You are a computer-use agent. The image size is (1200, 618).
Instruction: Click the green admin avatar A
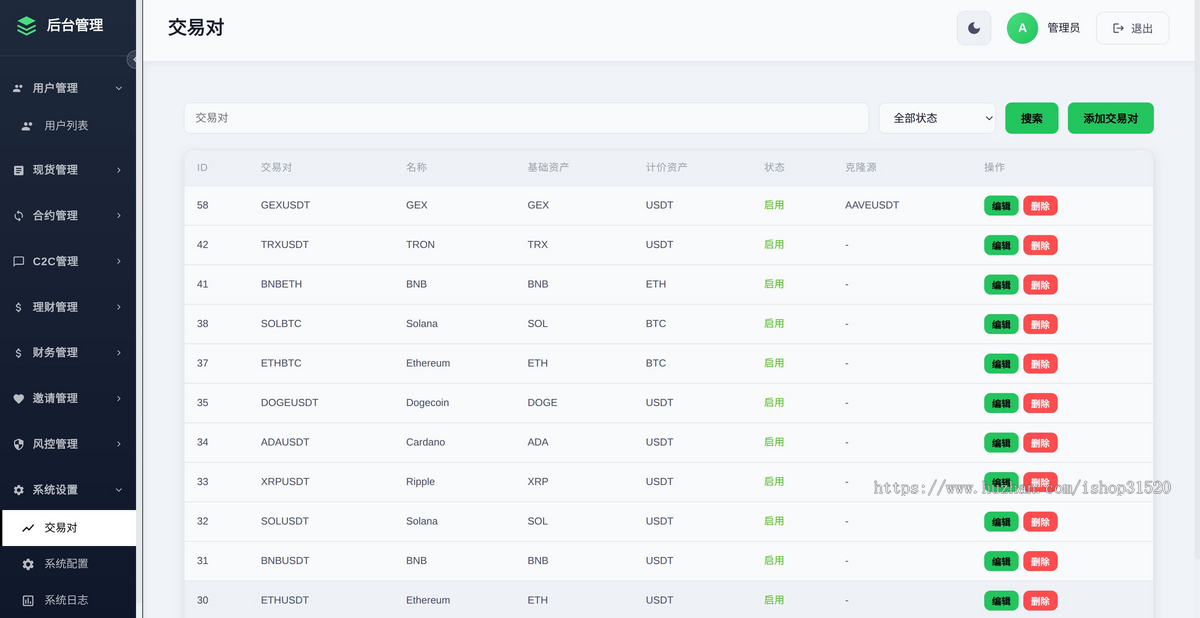1022,28
